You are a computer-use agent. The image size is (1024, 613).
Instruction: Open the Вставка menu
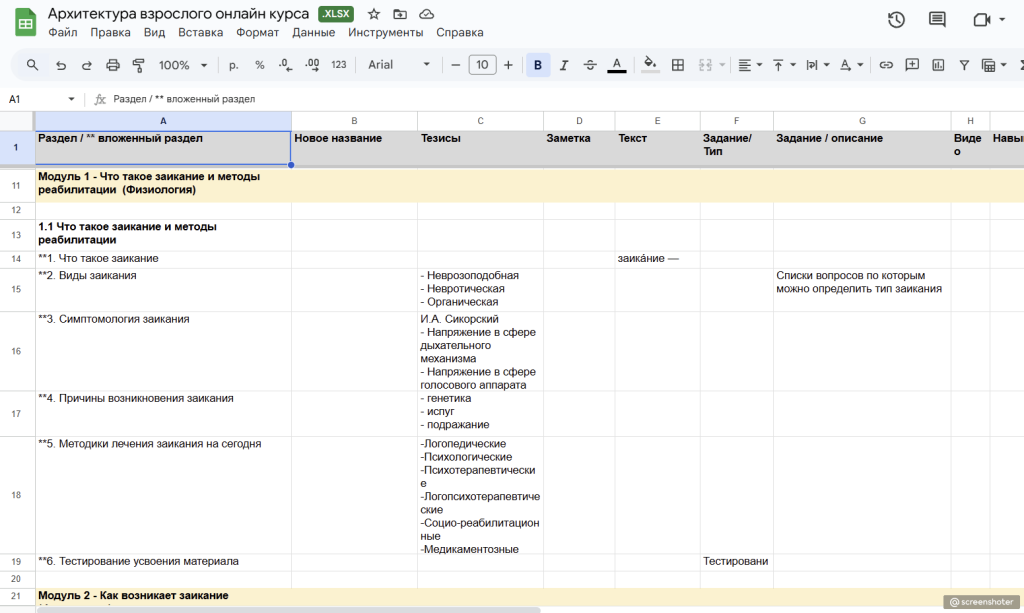[x=200, y=32]
